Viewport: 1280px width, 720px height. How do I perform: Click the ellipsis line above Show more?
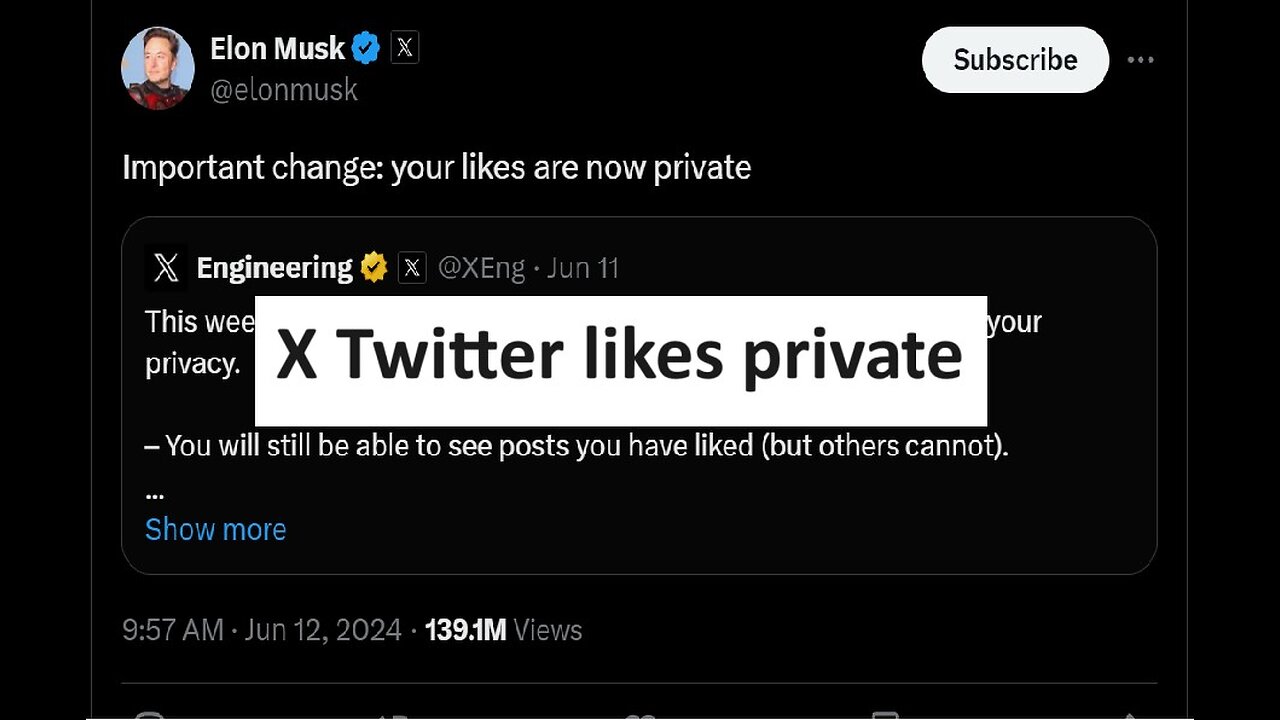tap(154, 492)
